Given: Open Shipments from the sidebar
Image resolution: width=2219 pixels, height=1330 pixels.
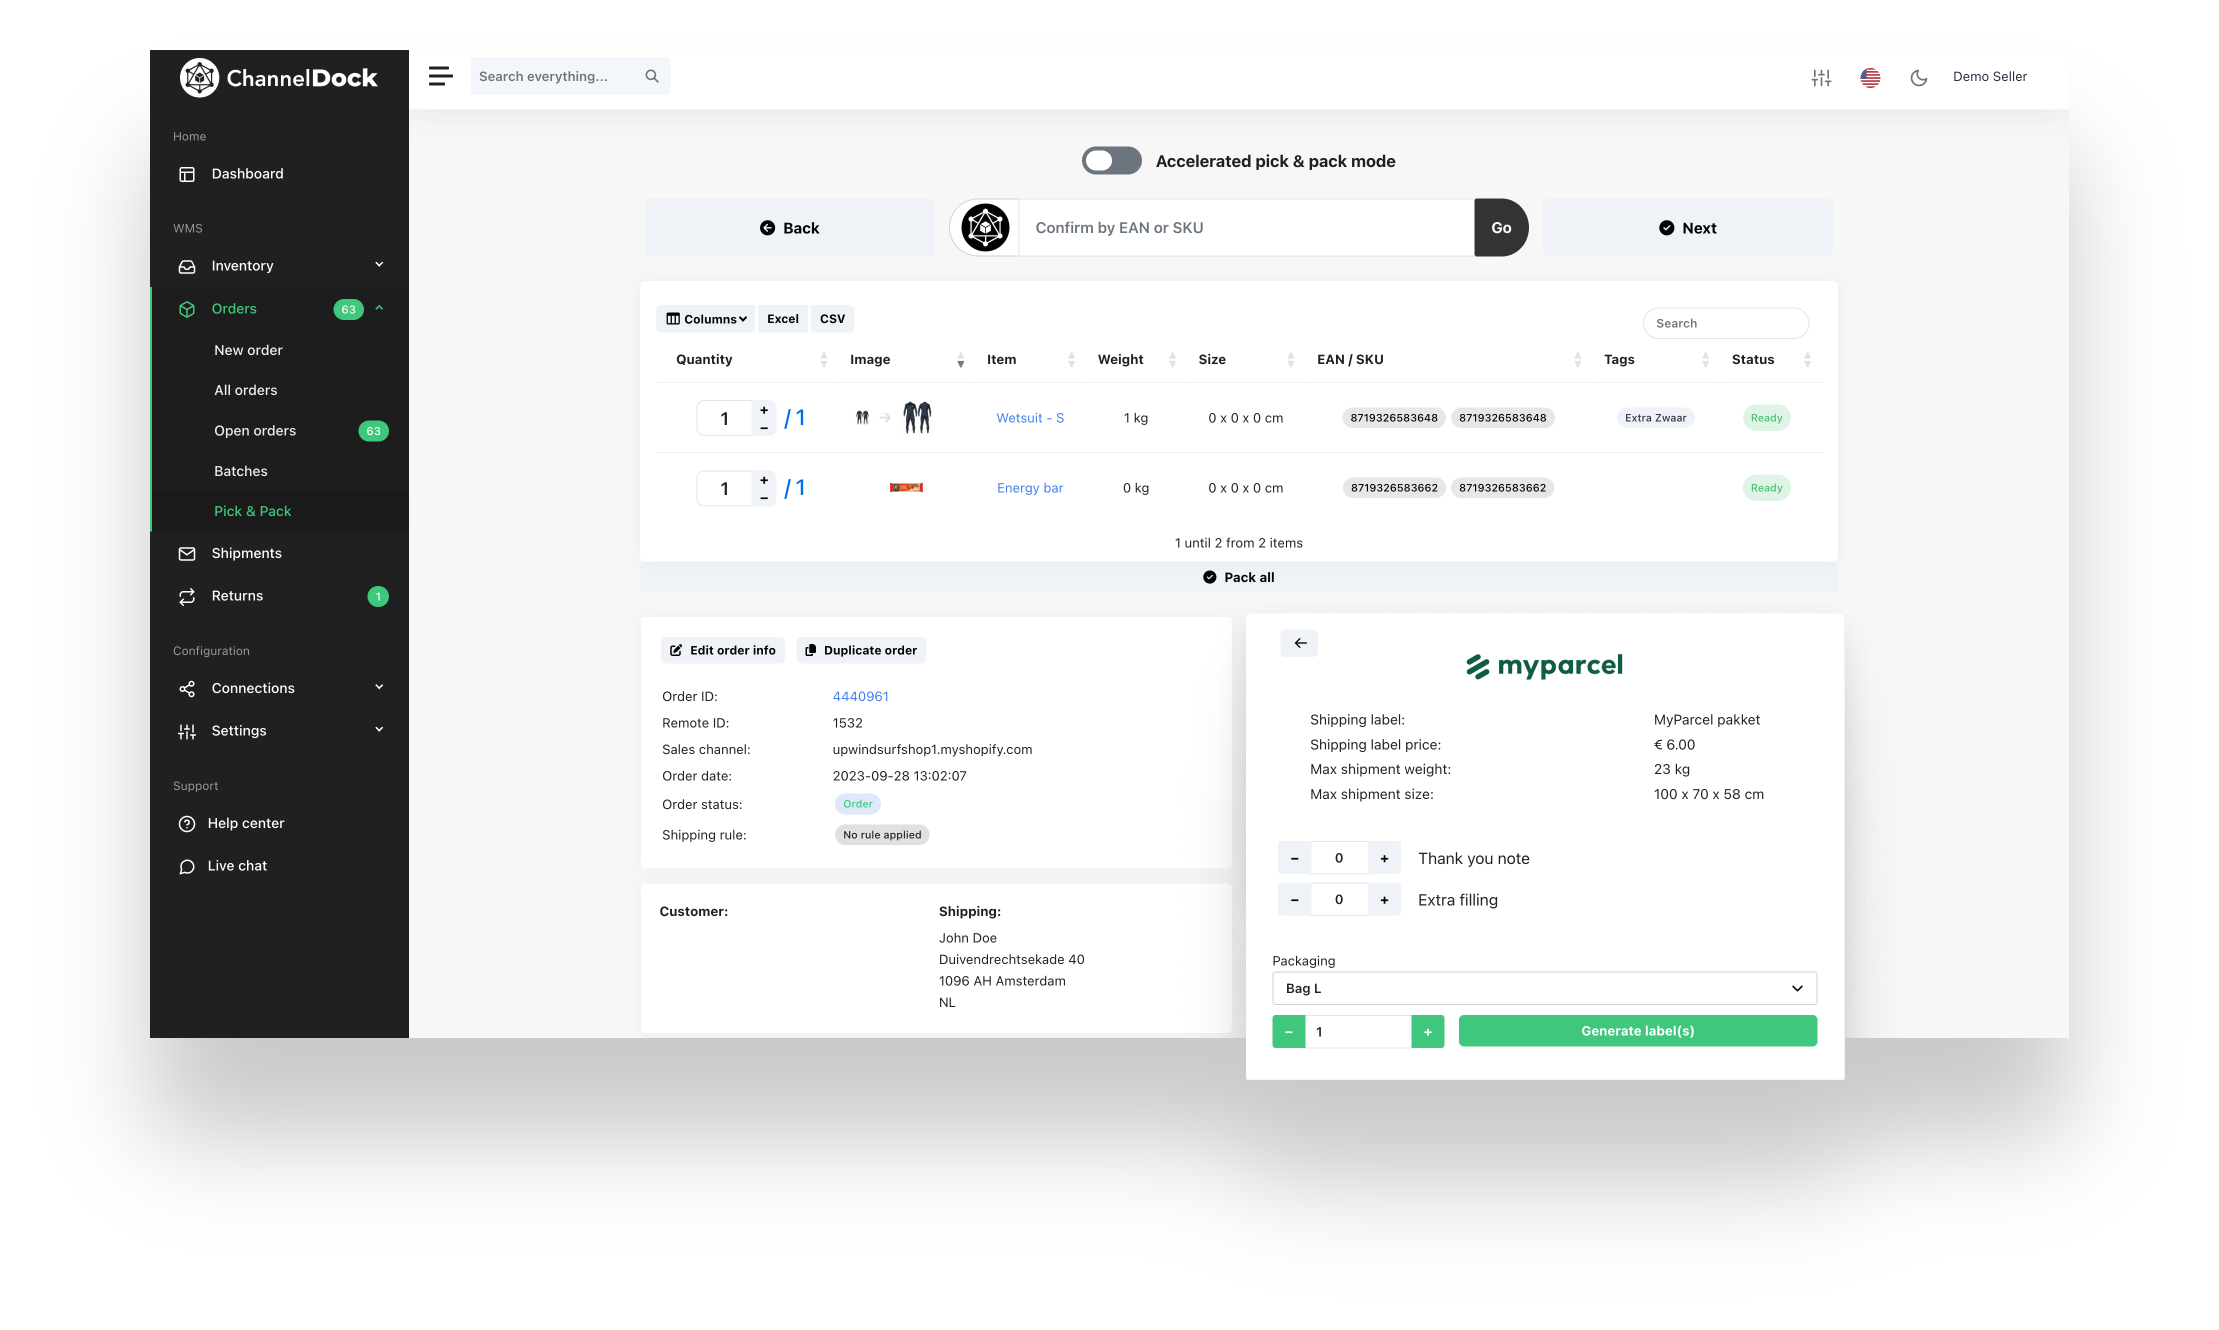Looking at the screenshot, I should point(246,553).
